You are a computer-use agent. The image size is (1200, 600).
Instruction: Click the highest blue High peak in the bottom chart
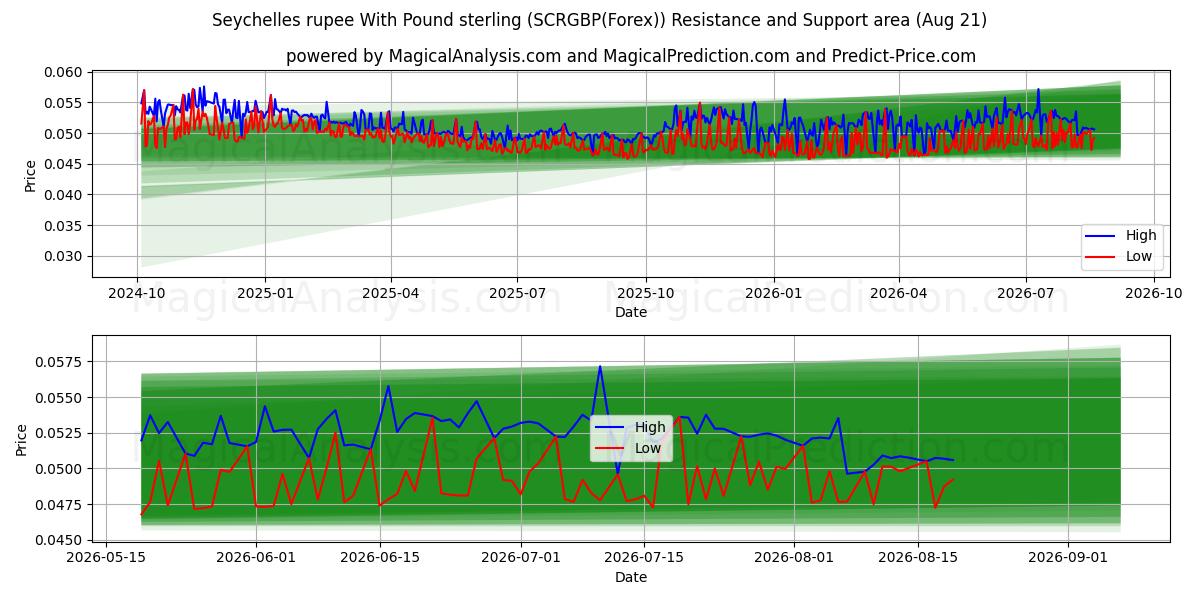(x=600, y=366)
